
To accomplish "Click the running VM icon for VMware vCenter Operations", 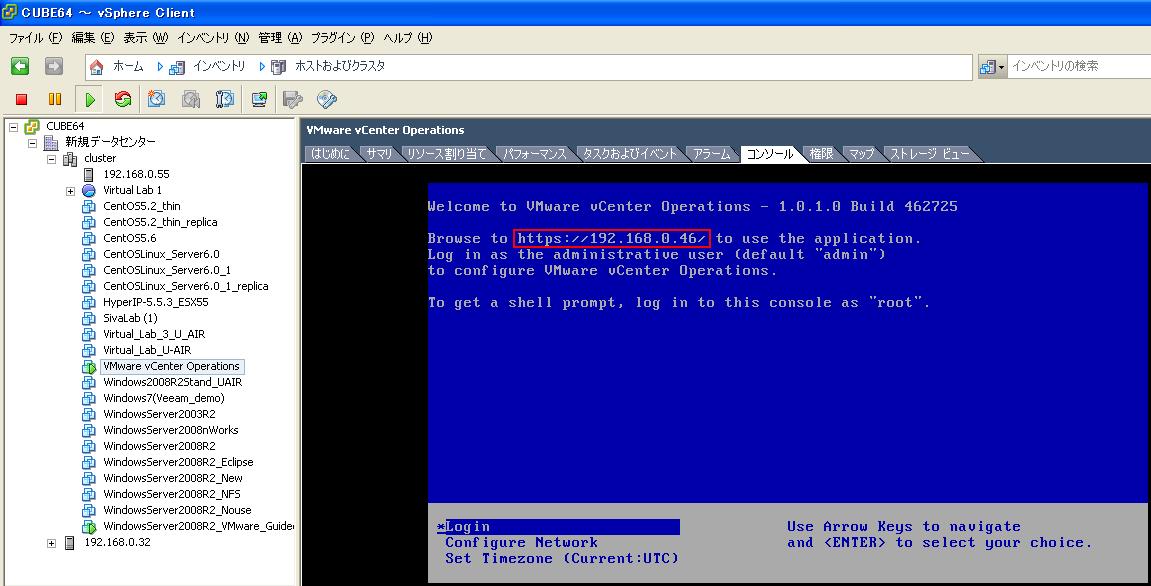I will pyautogui.click(x=89, y=366).
